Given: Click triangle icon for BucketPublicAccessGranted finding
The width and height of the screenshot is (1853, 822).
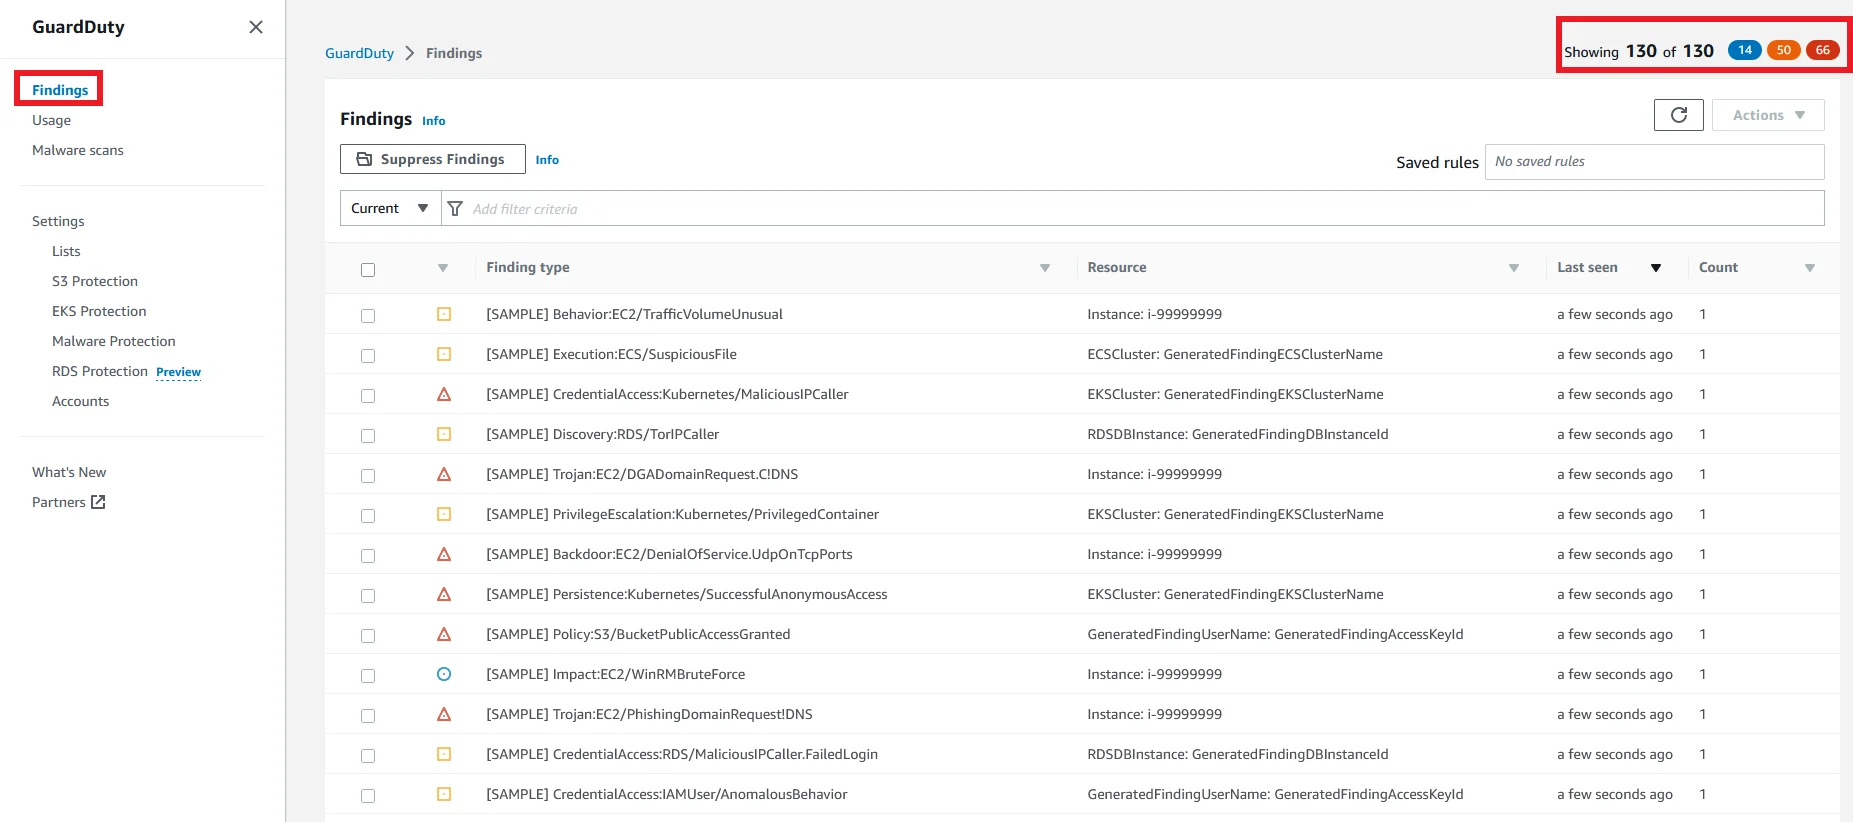Looking at the screenshot, I should pos(444,634).
